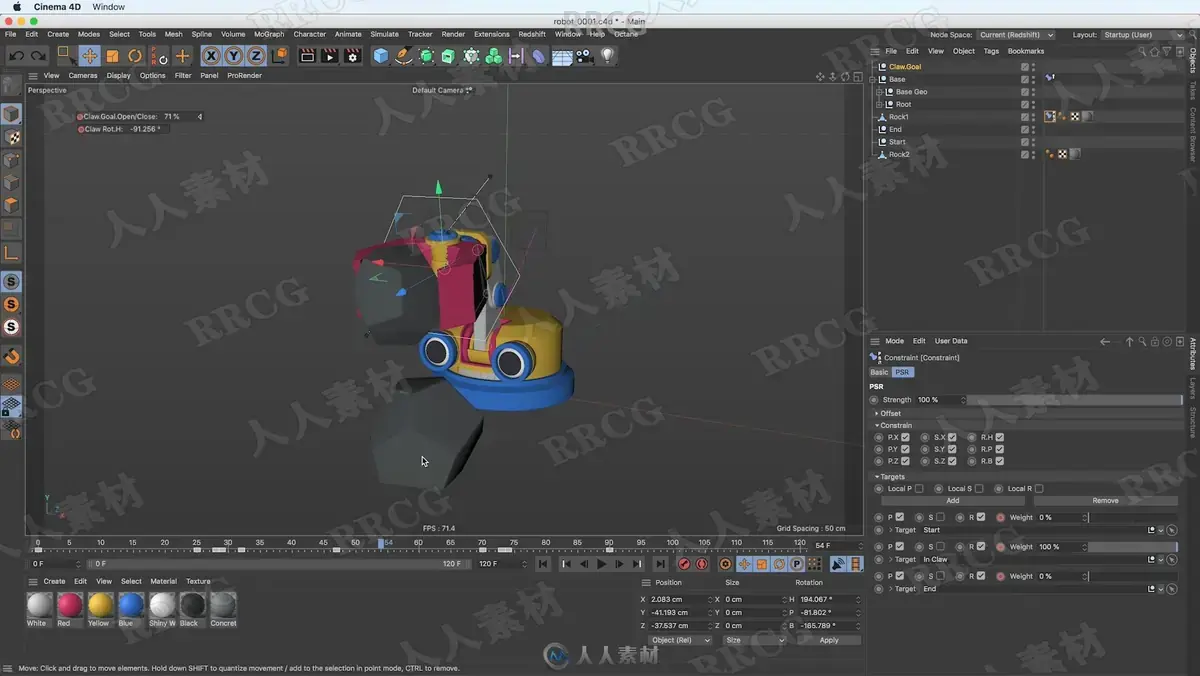This screenshot has width=1200, height=676.
Task: Switch the coordinate system icon
Action: point(279,56)
